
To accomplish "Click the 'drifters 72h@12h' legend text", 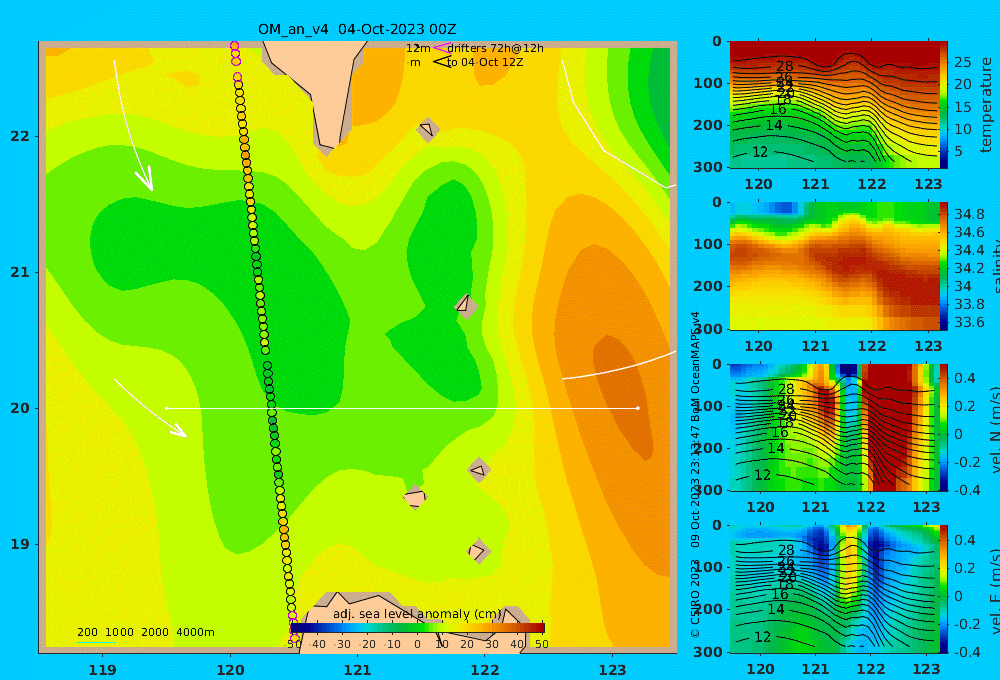I will (496, 48).
